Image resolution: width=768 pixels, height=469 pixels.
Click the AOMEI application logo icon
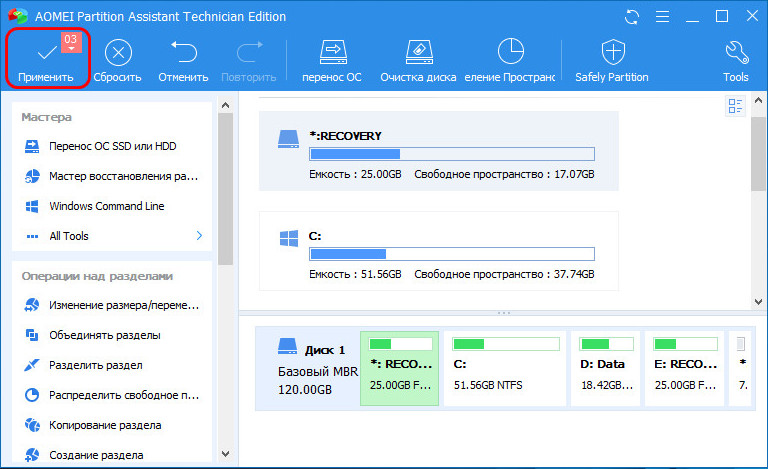(18, 16)
